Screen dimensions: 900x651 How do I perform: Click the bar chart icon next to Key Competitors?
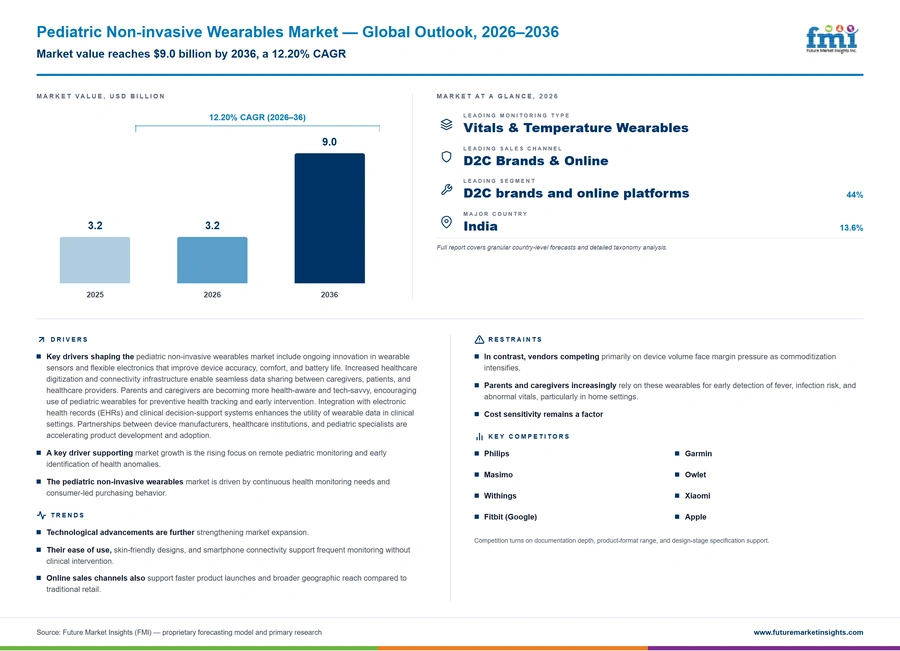click(x=479, y=437)
